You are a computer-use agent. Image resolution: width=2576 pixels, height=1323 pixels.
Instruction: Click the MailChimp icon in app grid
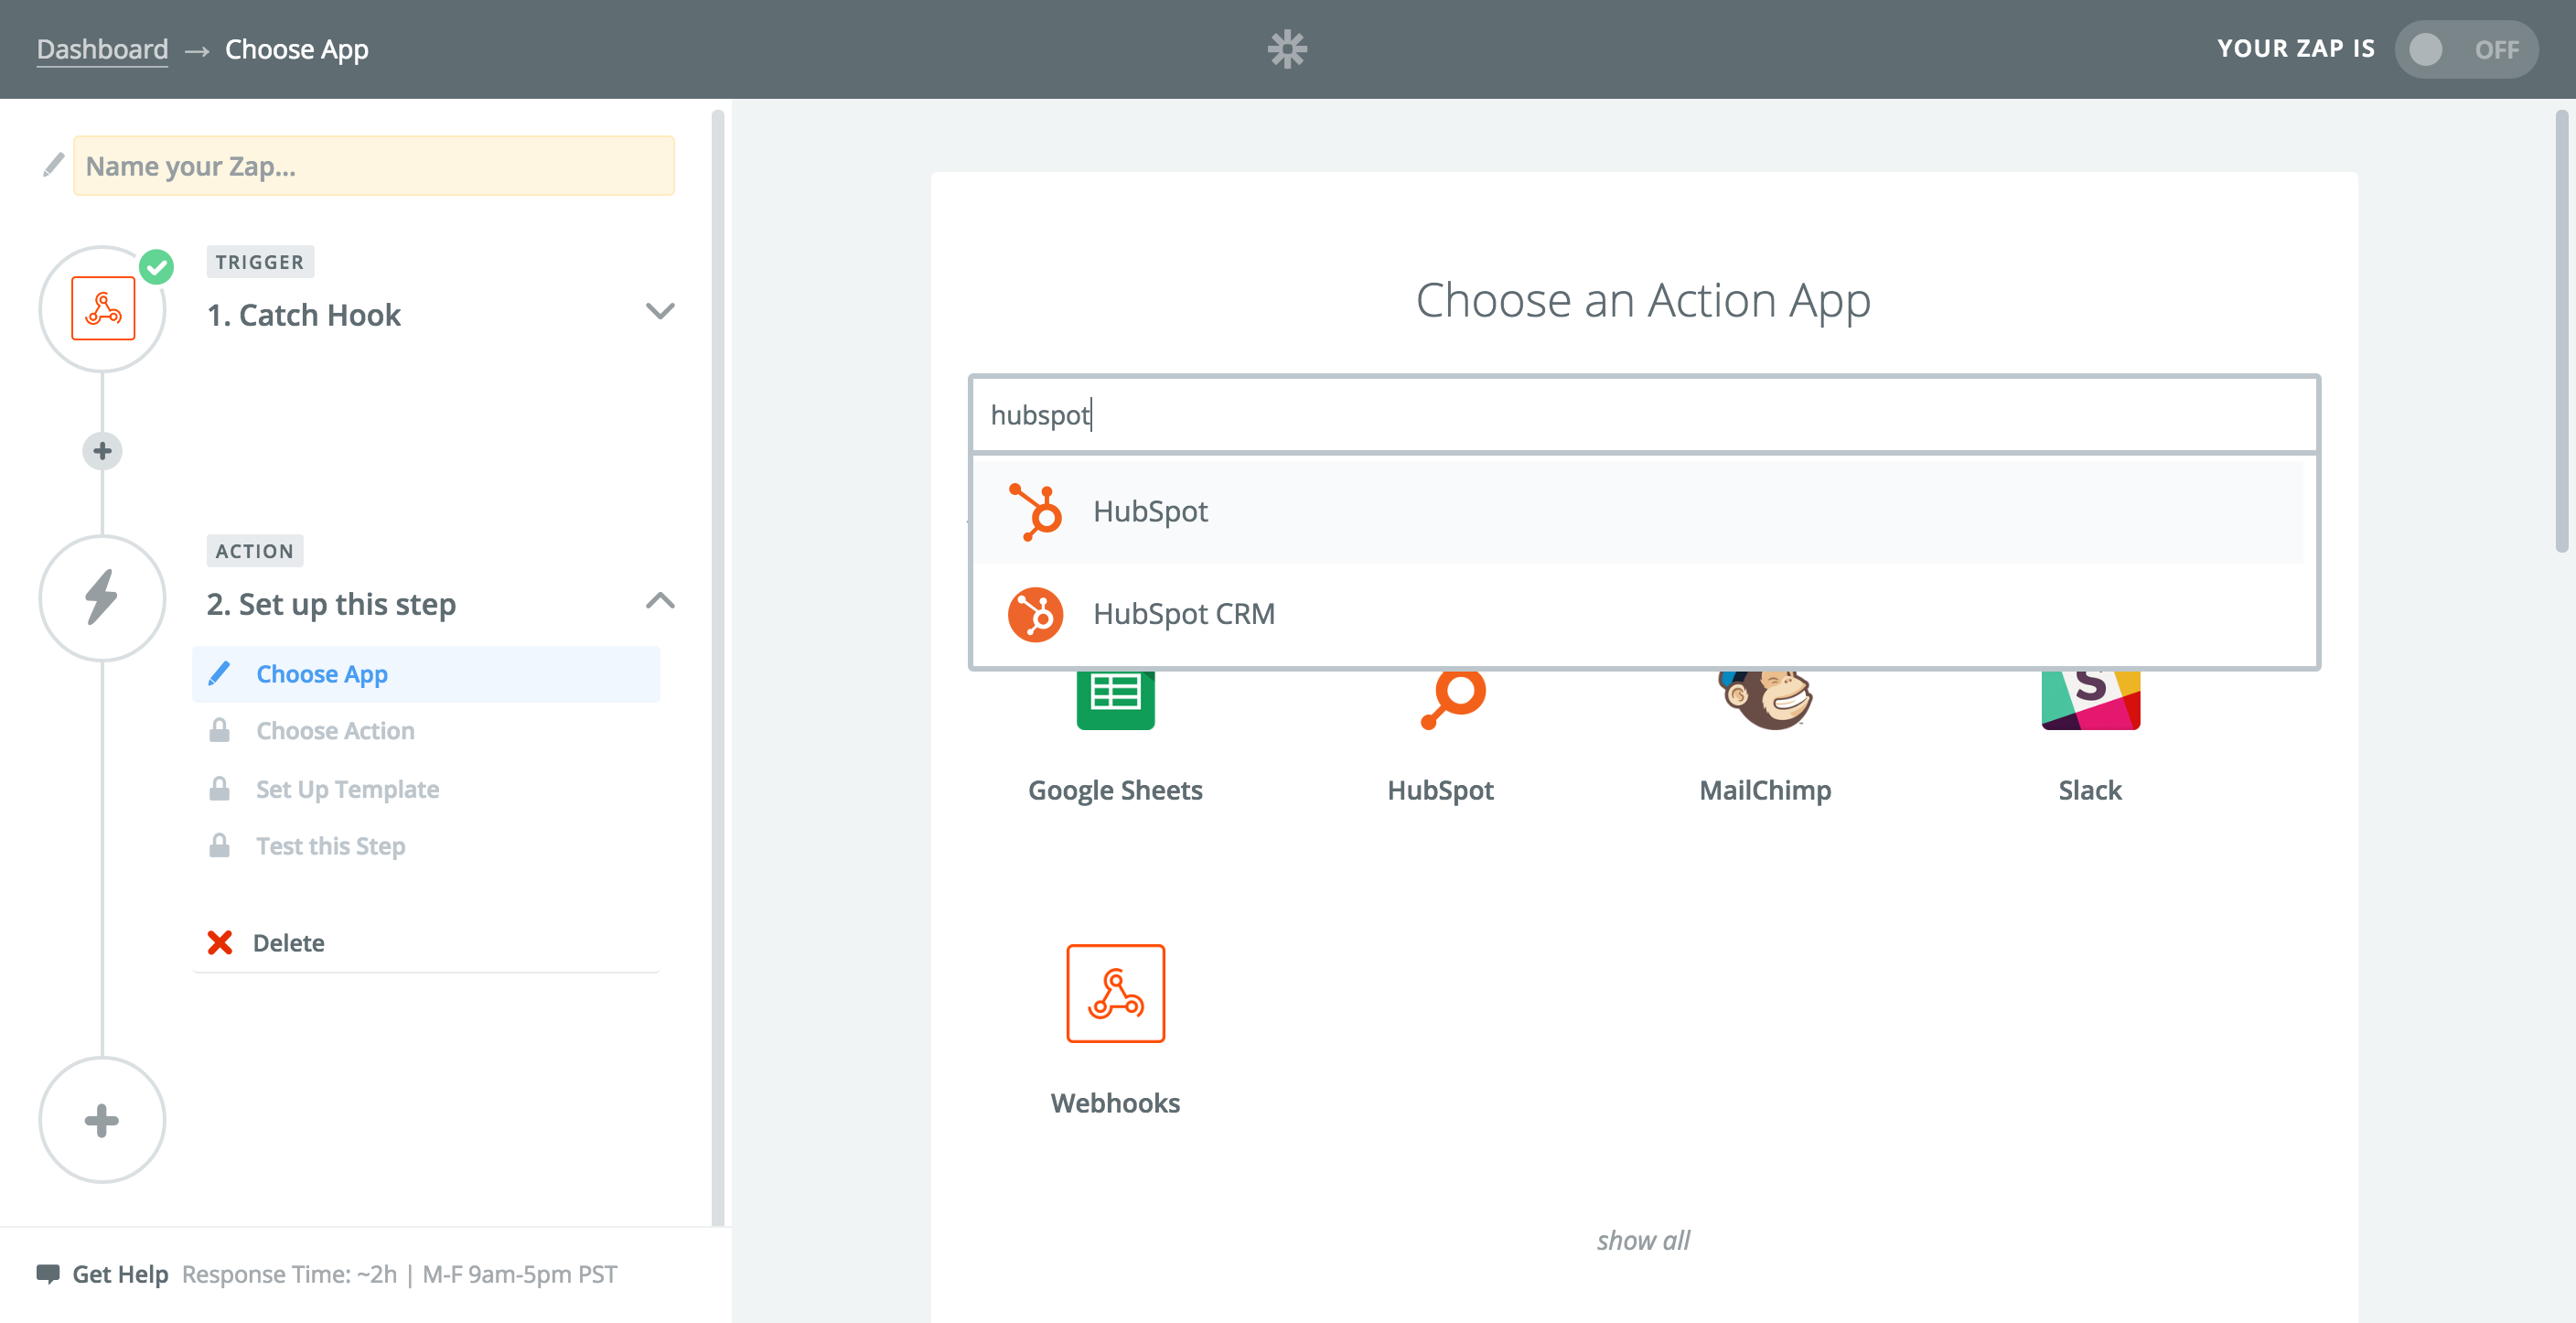pyautogui.click(x=1765, y=692)
